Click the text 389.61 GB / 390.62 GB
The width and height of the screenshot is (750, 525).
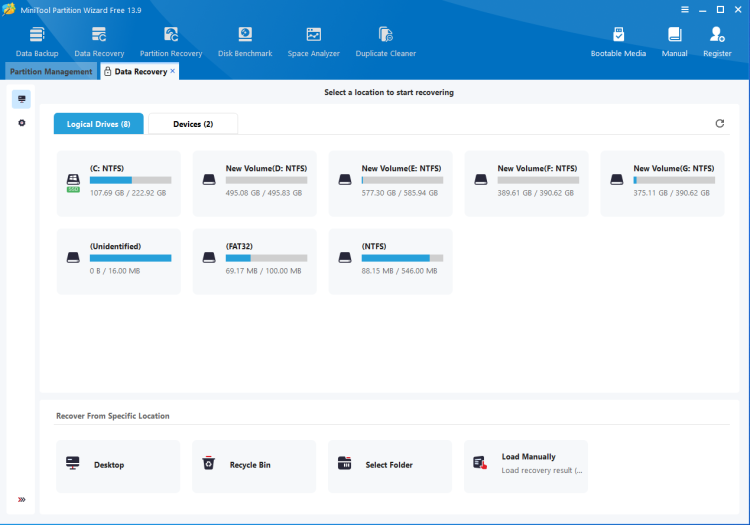tap(536, 193)
